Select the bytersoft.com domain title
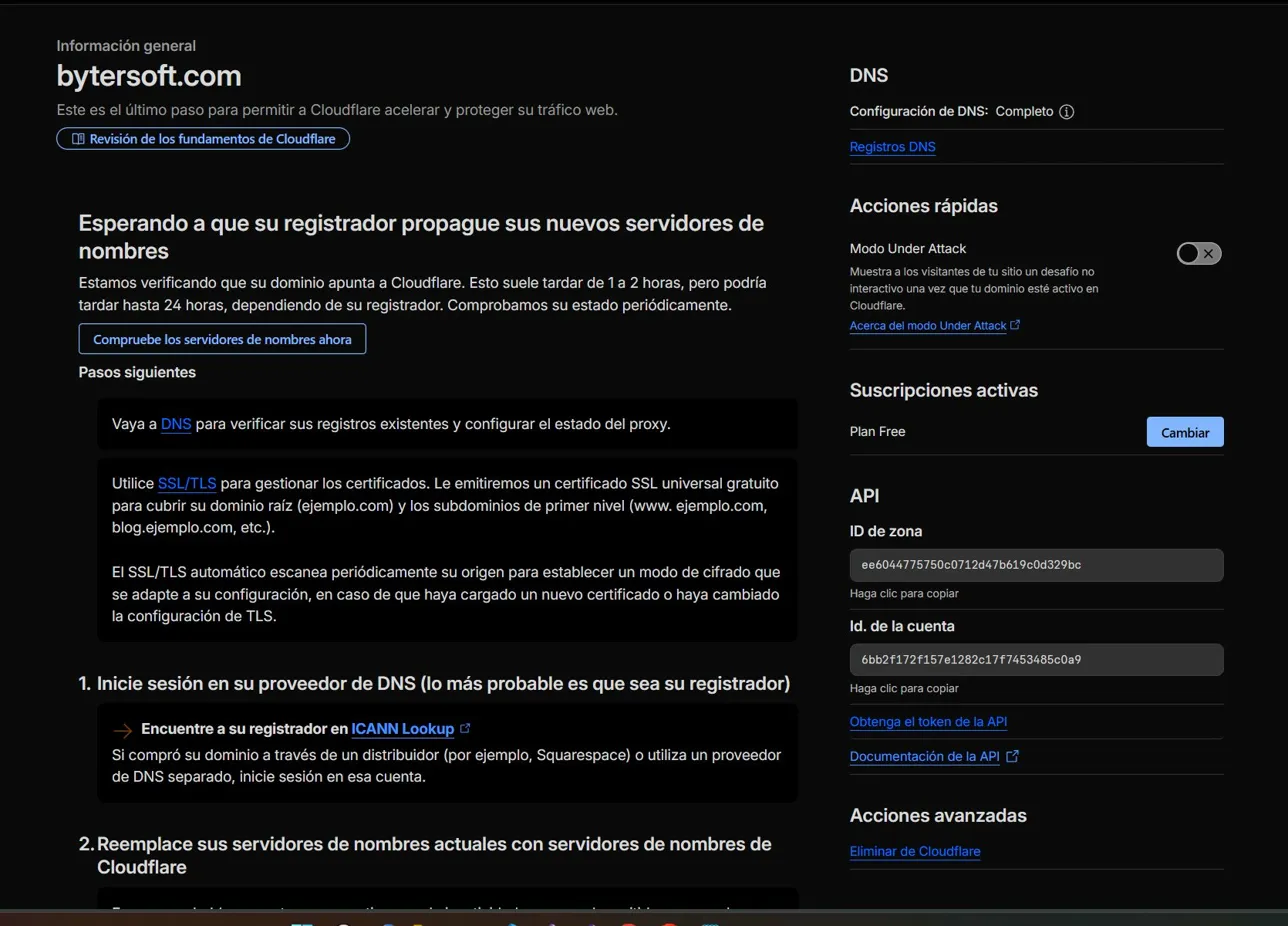 (x=149, y=76)
